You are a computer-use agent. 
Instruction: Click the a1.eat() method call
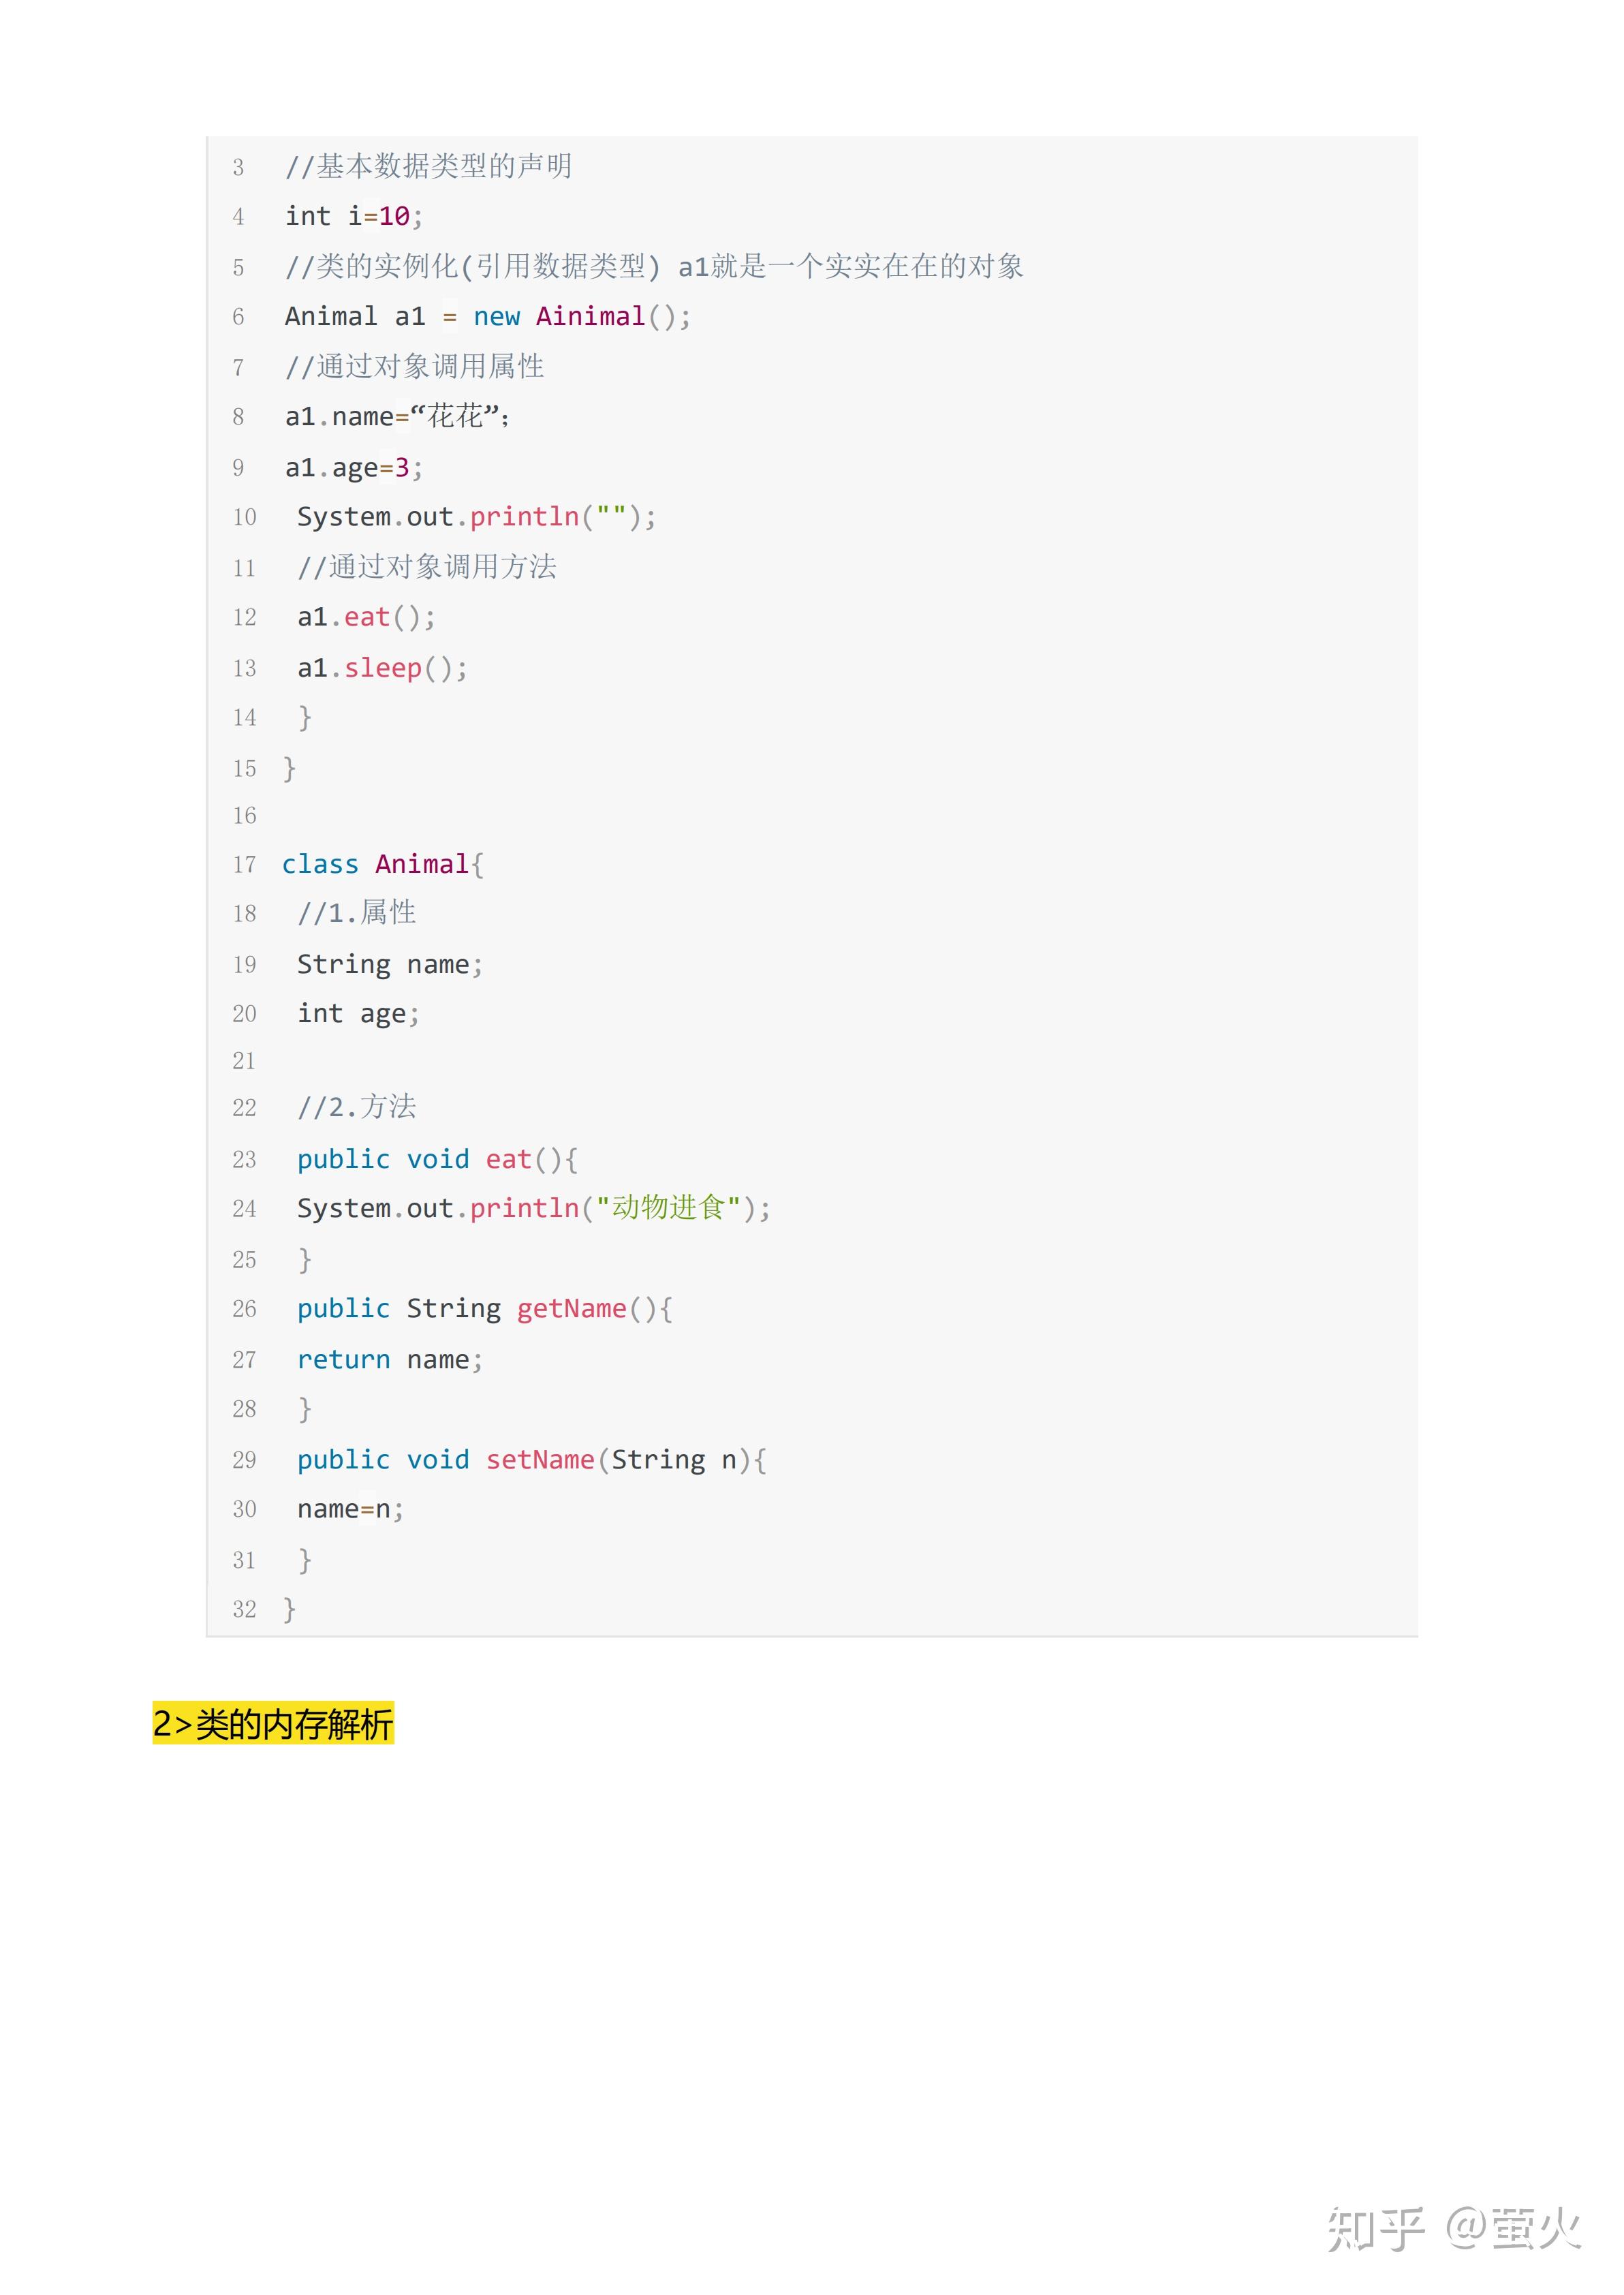(x=366, y=617)
